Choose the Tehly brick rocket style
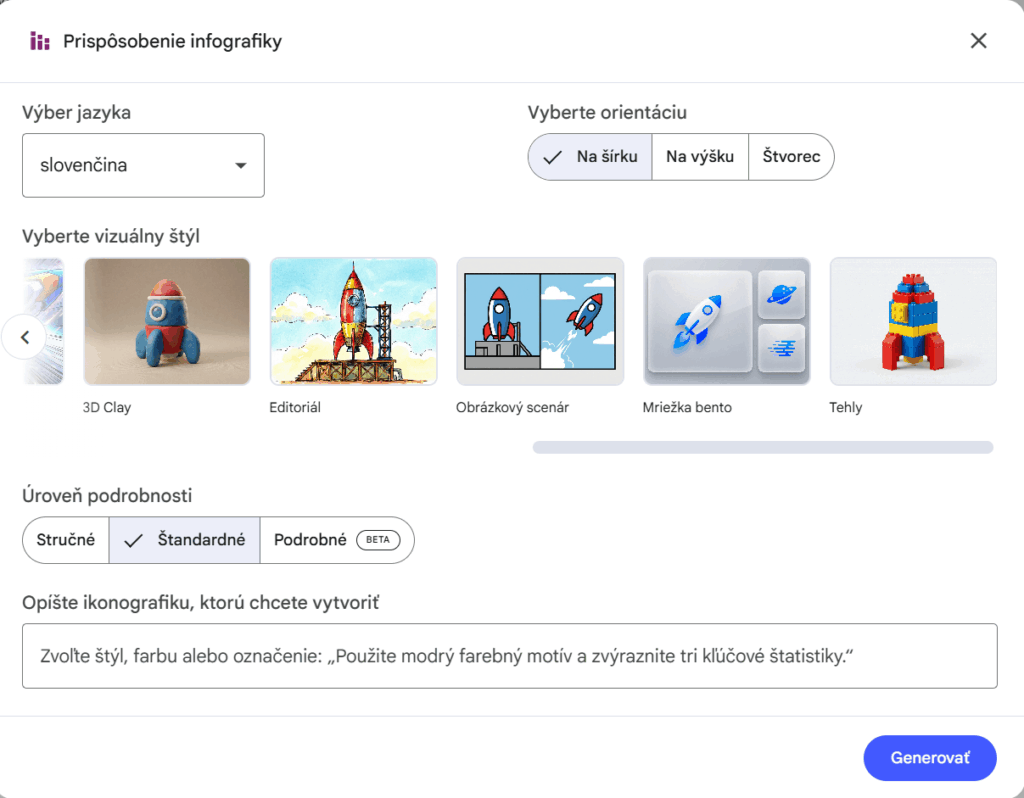The image size is (1024, 798). [x=912, y=321]
